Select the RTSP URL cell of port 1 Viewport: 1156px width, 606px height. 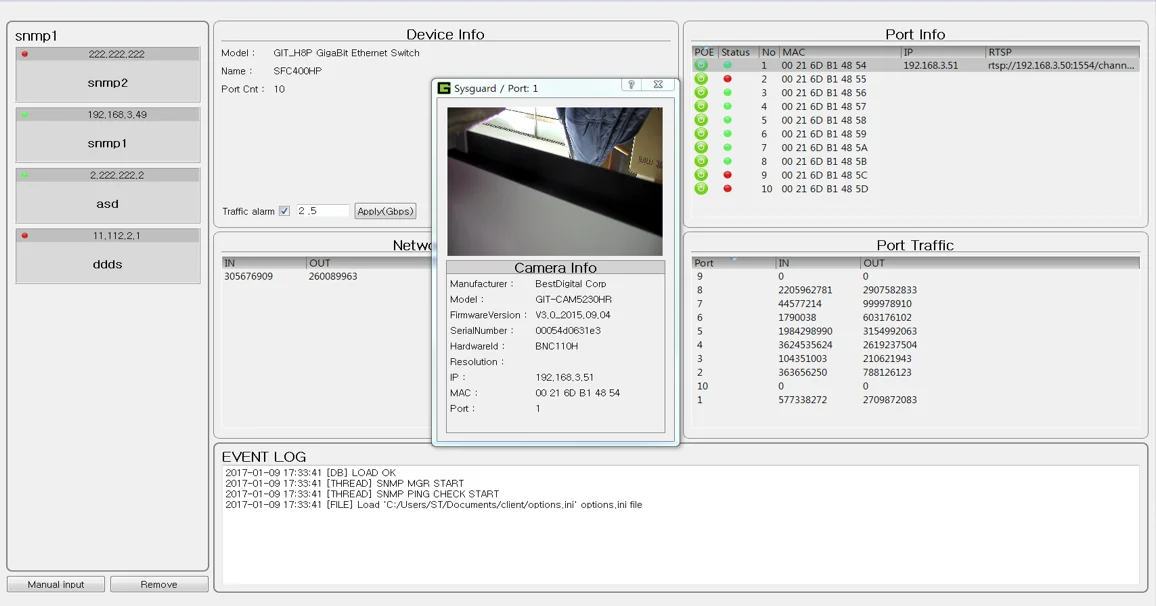[x=1060, y=65]
